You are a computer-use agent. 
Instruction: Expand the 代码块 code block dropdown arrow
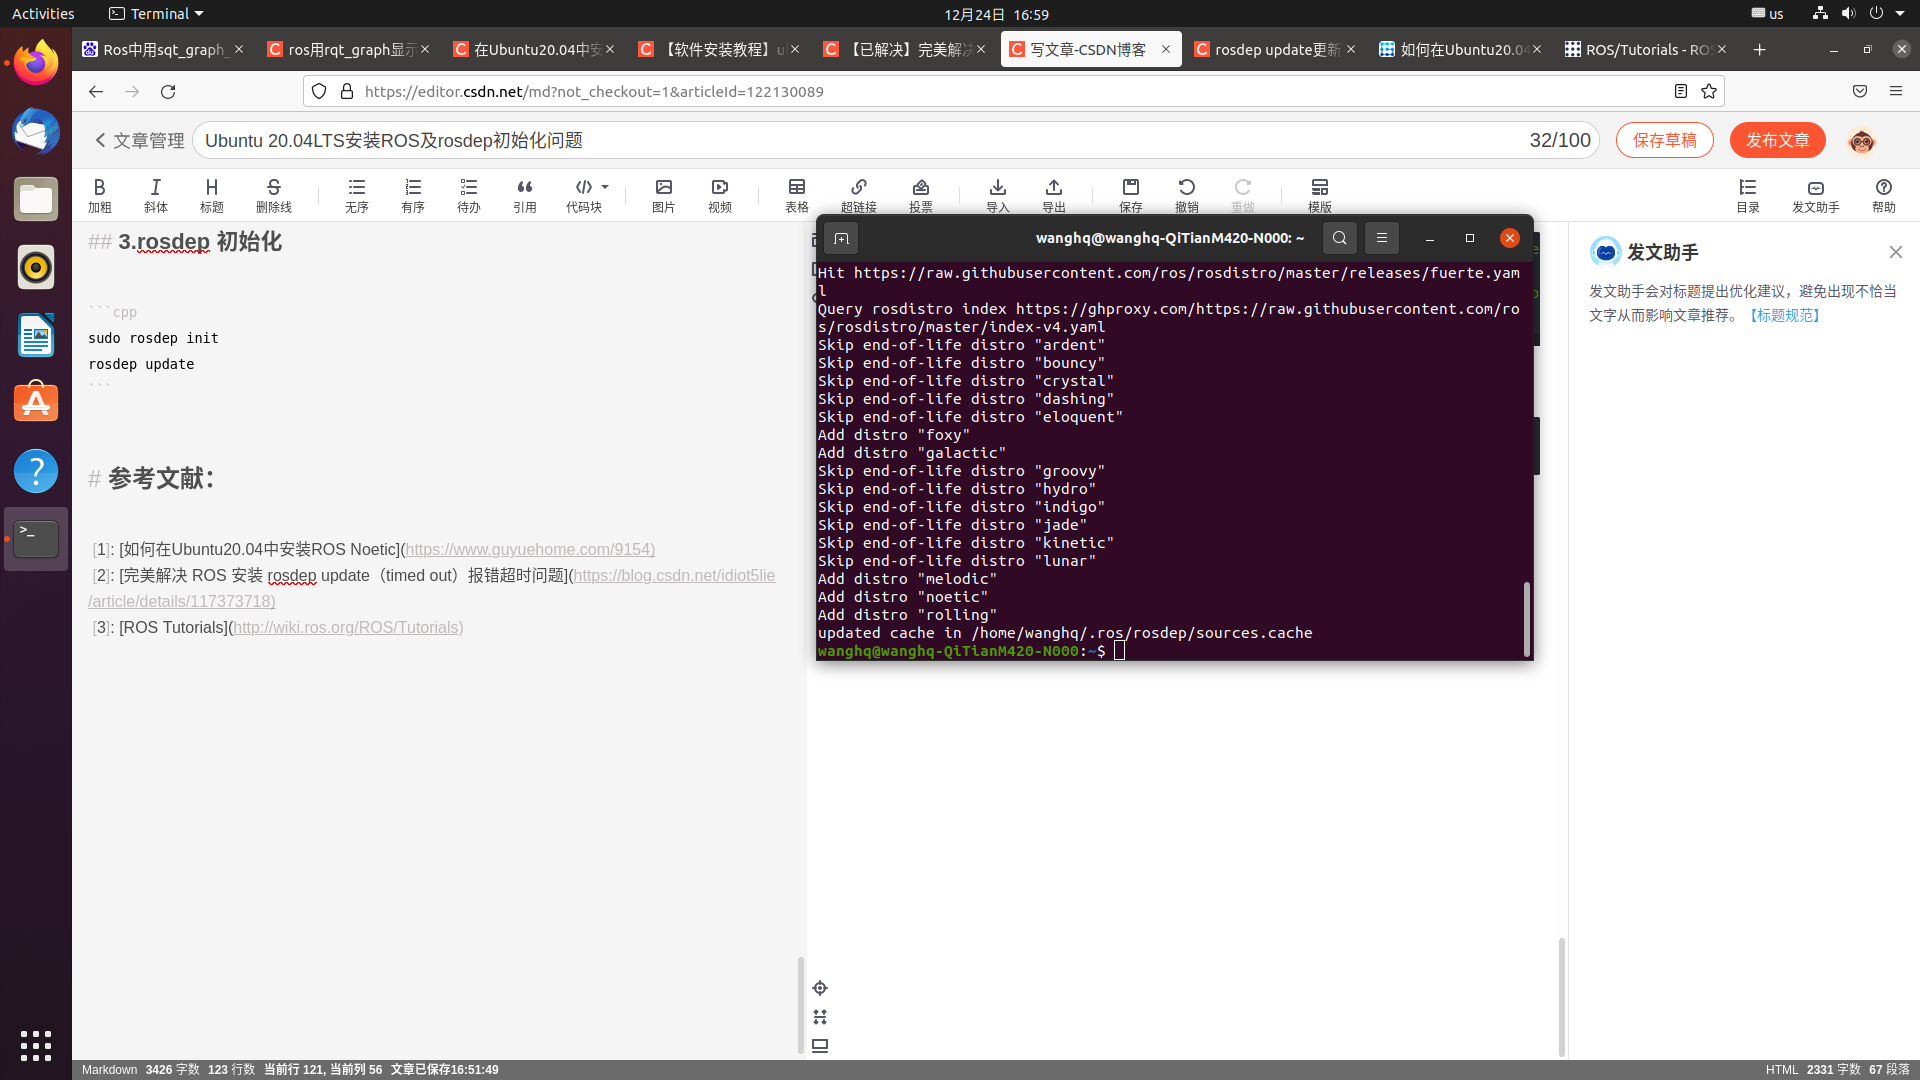click(605, 187)
